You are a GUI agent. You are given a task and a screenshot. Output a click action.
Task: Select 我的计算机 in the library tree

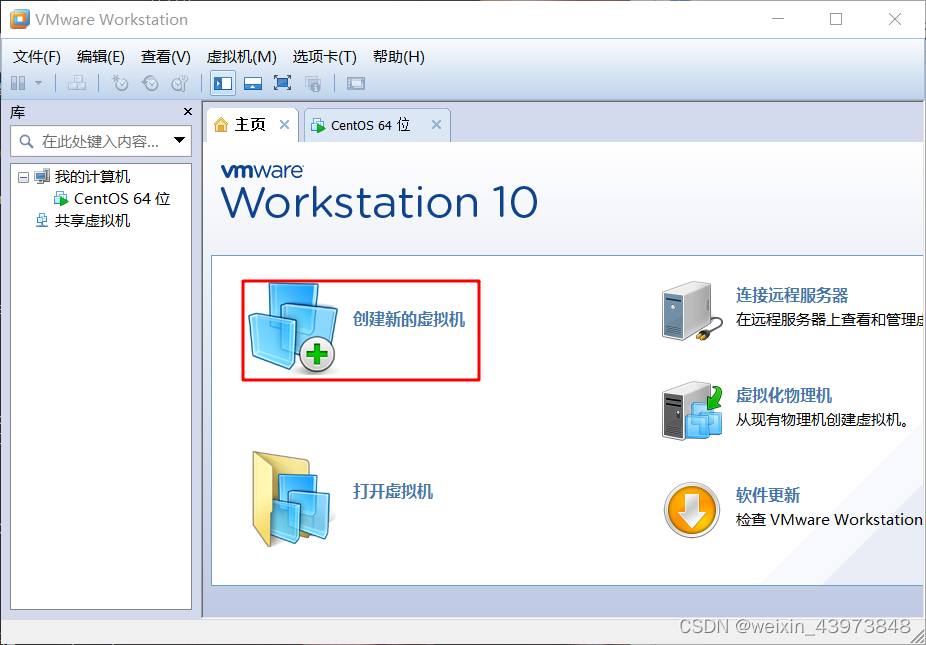pyautogui.click(x=93, y=177)
